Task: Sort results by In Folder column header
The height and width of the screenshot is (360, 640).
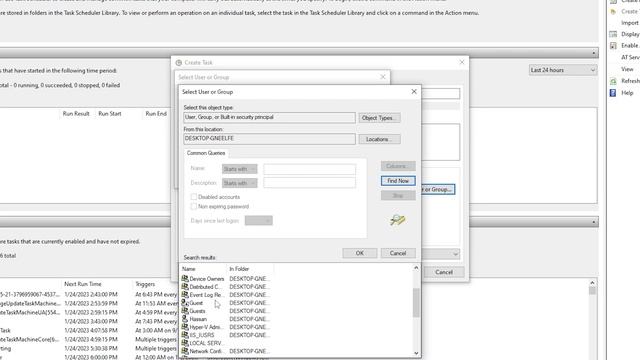Action: click(250, 269)
